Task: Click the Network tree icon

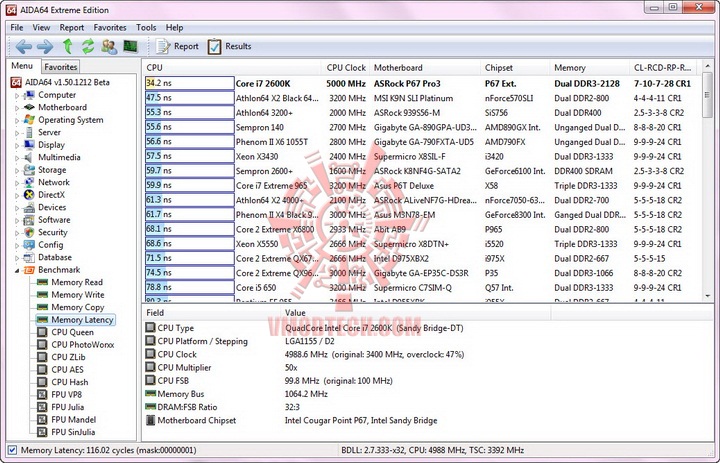Action: [29, 182]
